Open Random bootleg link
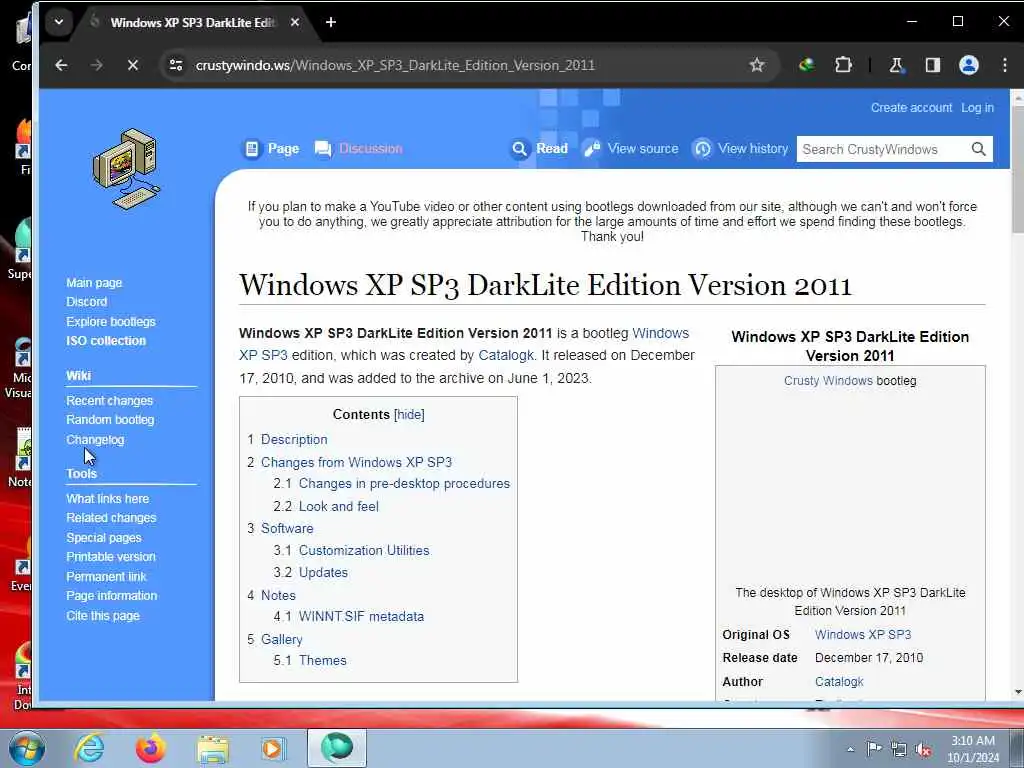Screen dimensions: 1024x768 click(110, 420)
